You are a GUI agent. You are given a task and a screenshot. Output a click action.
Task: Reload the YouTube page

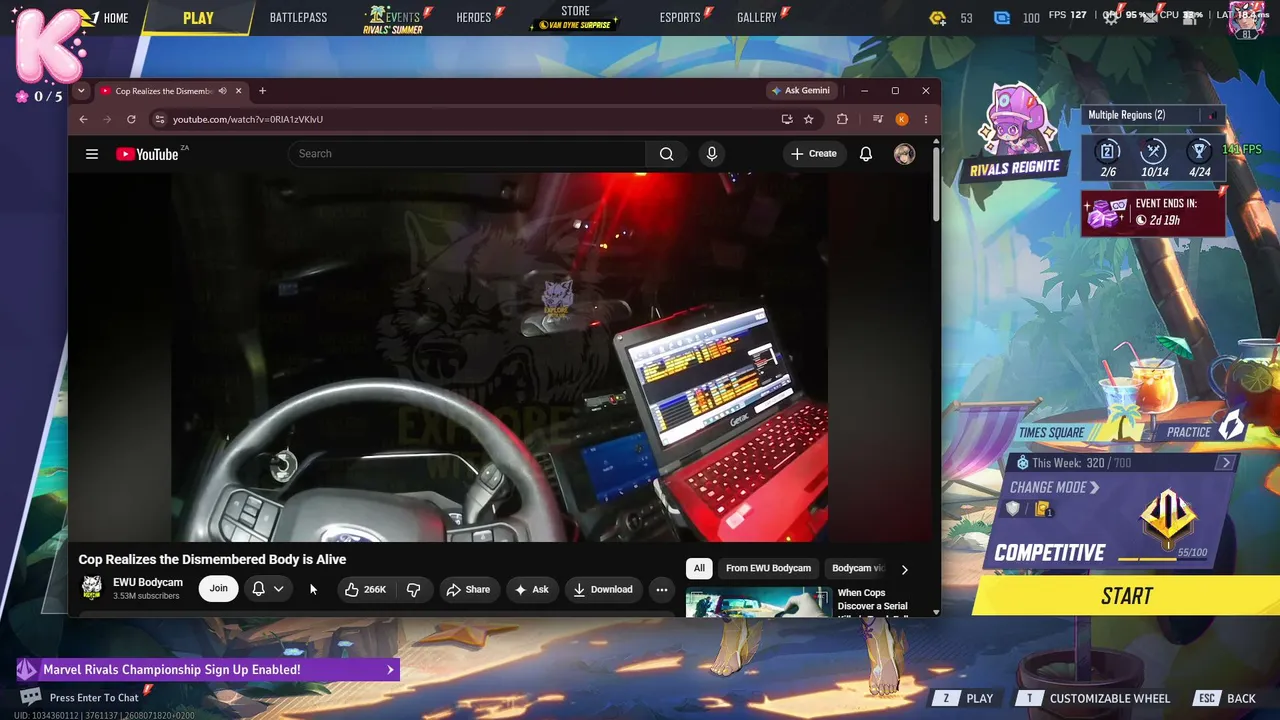tap(131, 119)
